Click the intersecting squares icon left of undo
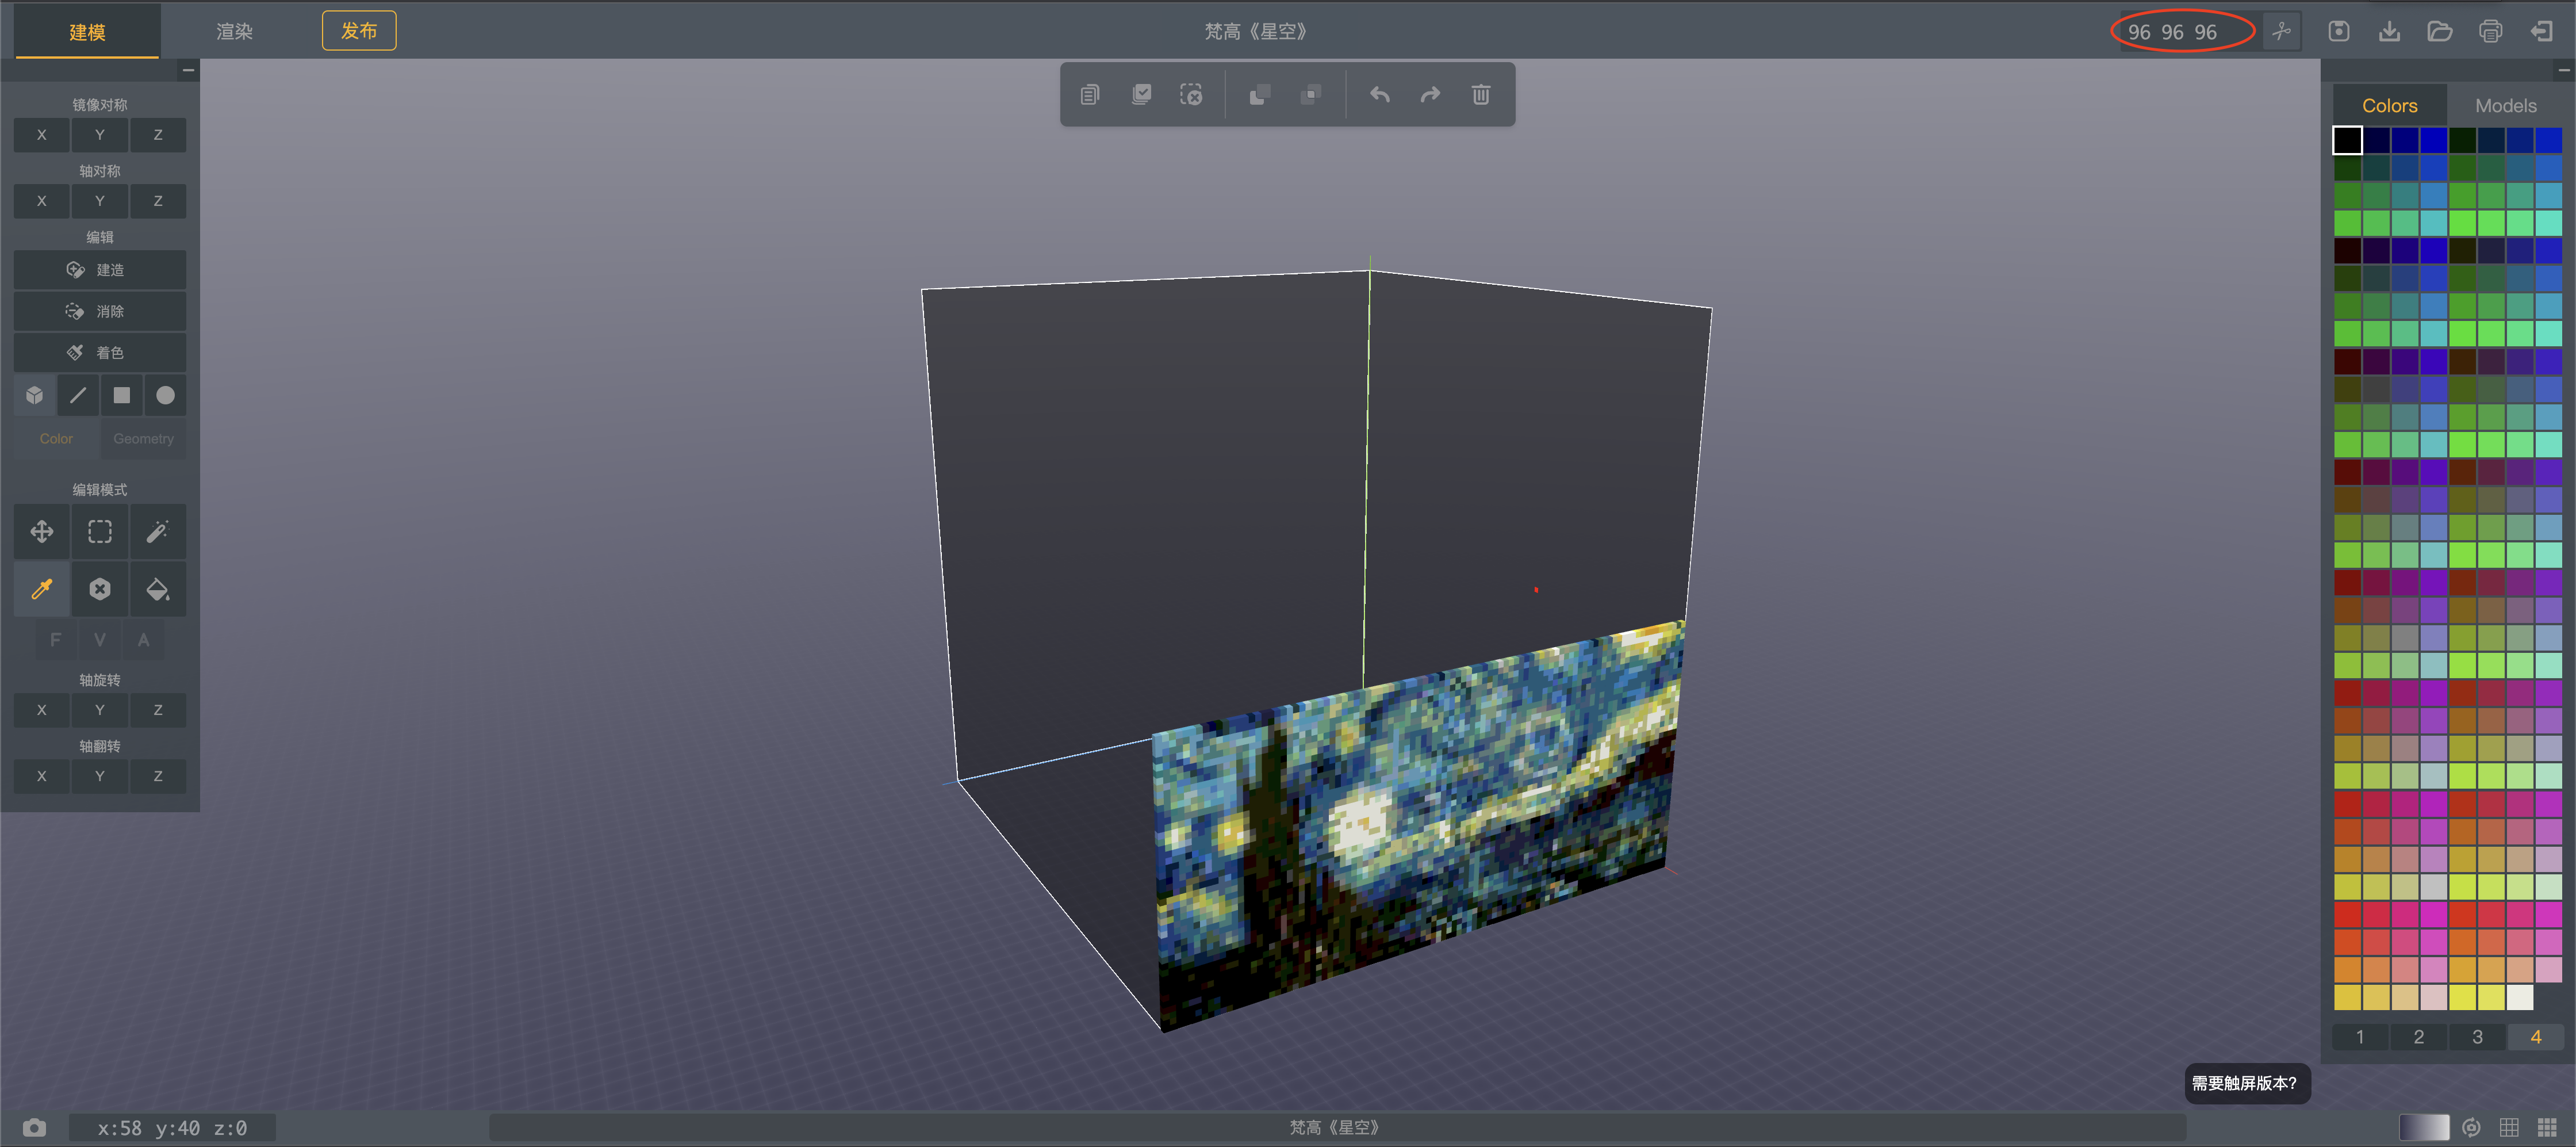The height and width of the screenshot is (1147, 2576). point(1310,94)
